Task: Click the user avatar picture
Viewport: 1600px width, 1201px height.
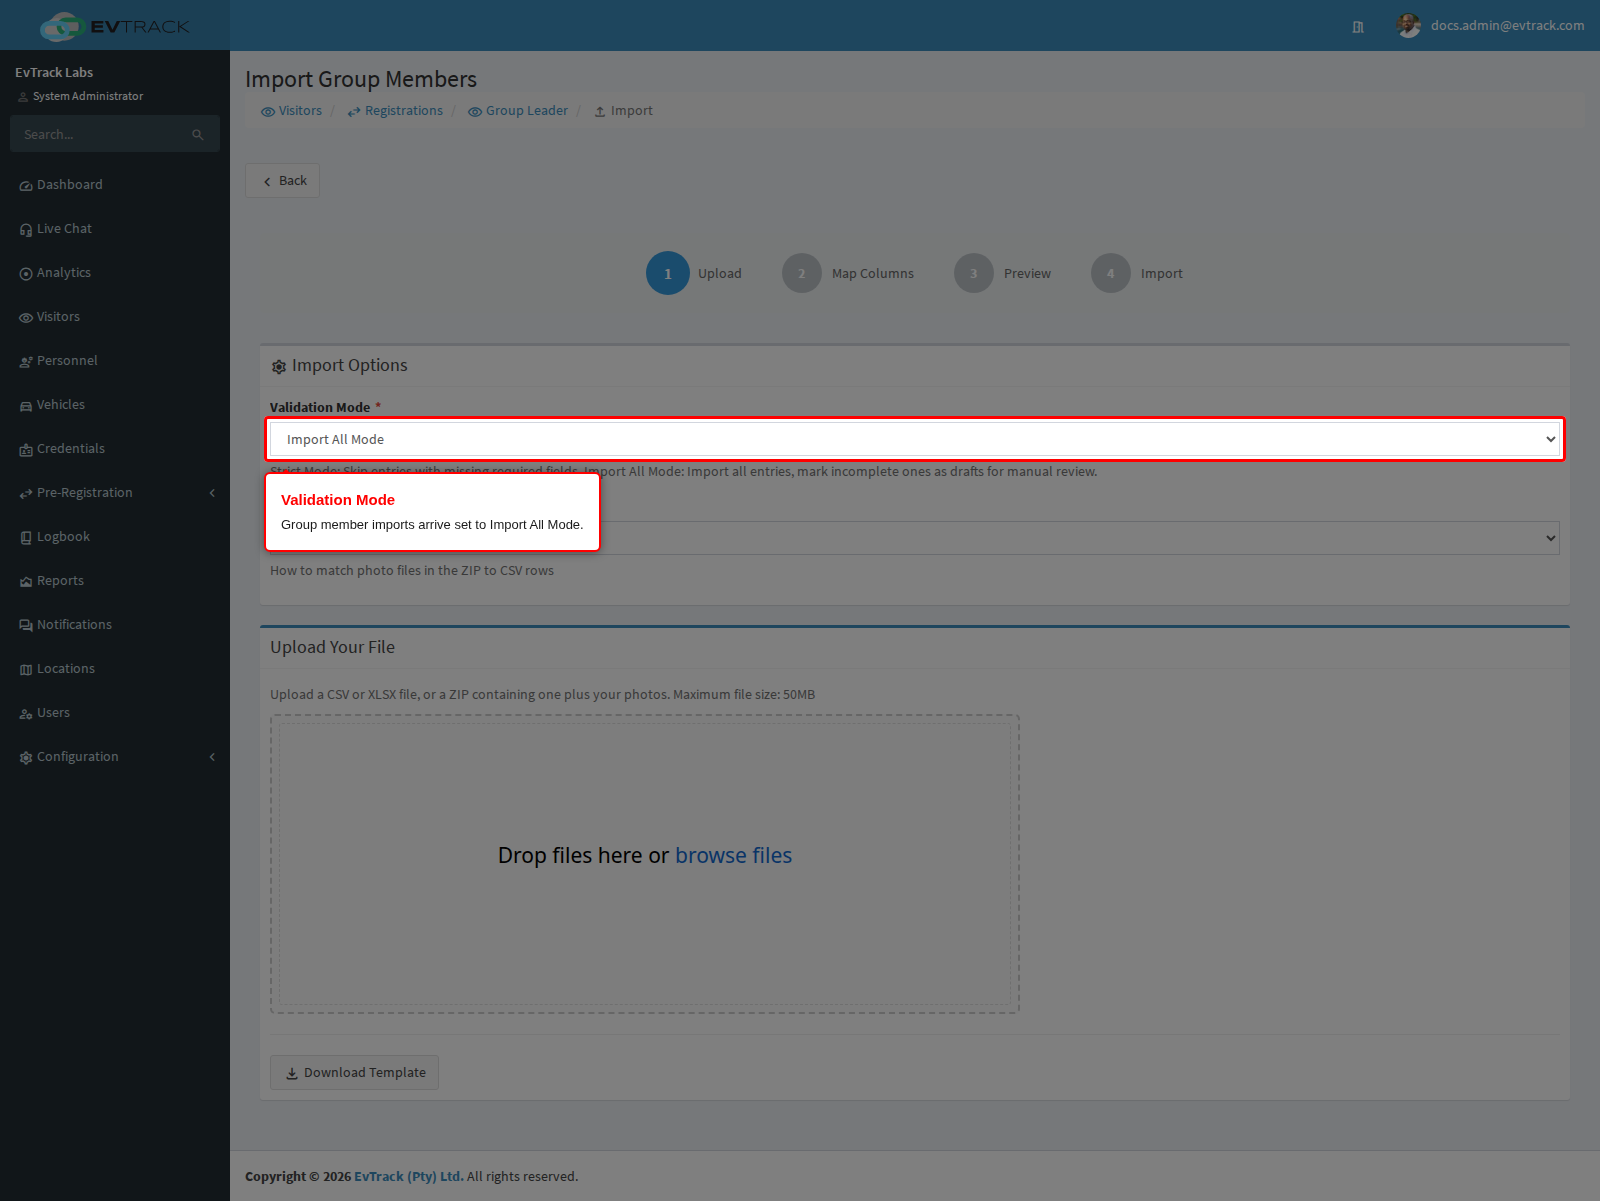Action: pyautogui.click(x=1409, y=26)
